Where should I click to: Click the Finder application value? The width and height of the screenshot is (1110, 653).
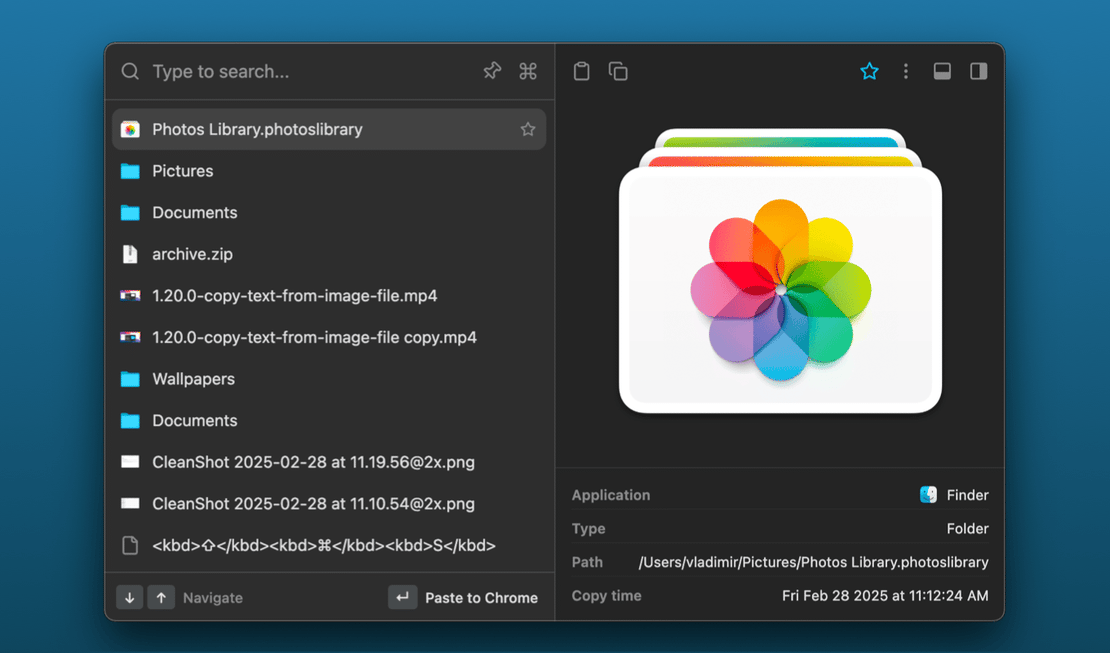coord(968,495)
